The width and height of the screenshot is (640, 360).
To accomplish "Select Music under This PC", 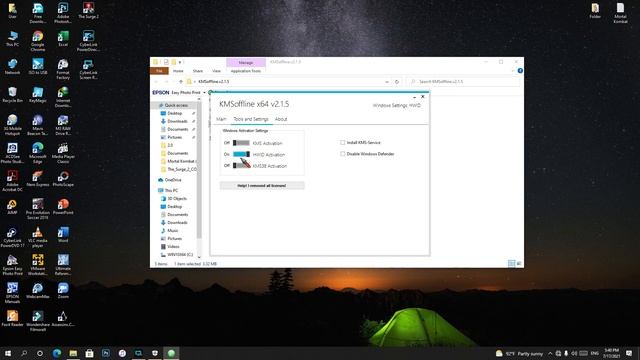I will pos(170,231).
